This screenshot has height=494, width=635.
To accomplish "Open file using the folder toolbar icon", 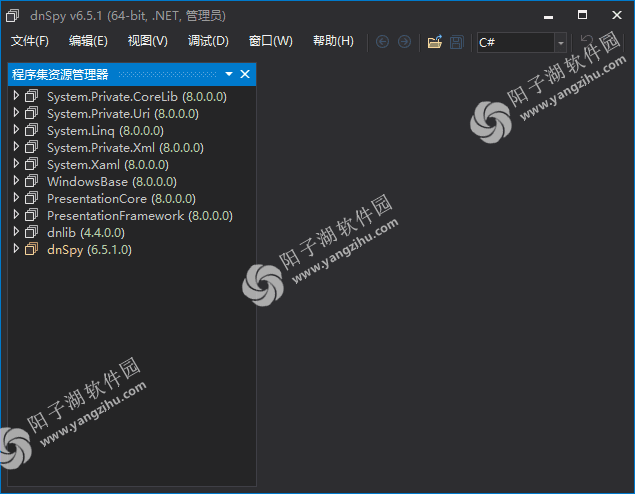I will tap(435, 42).
